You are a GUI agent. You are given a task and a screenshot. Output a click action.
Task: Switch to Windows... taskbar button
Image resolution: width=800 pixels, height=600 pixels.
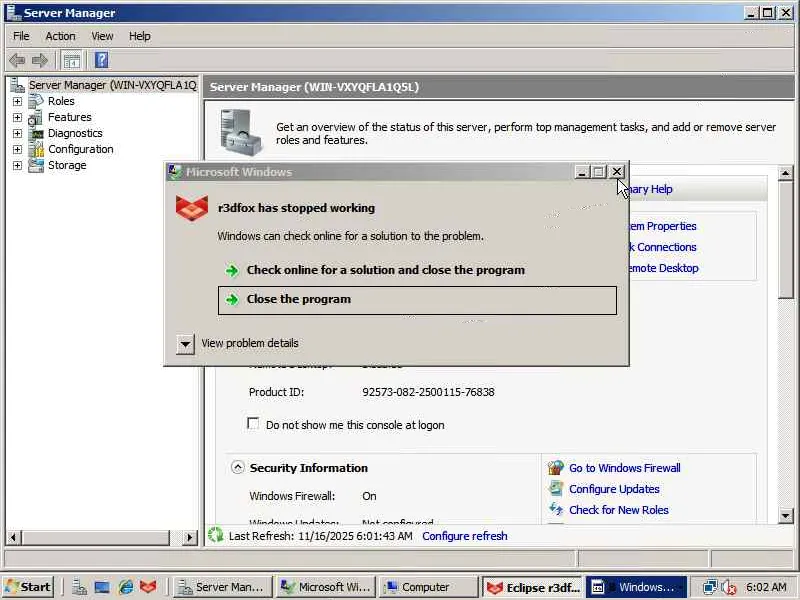636,587
